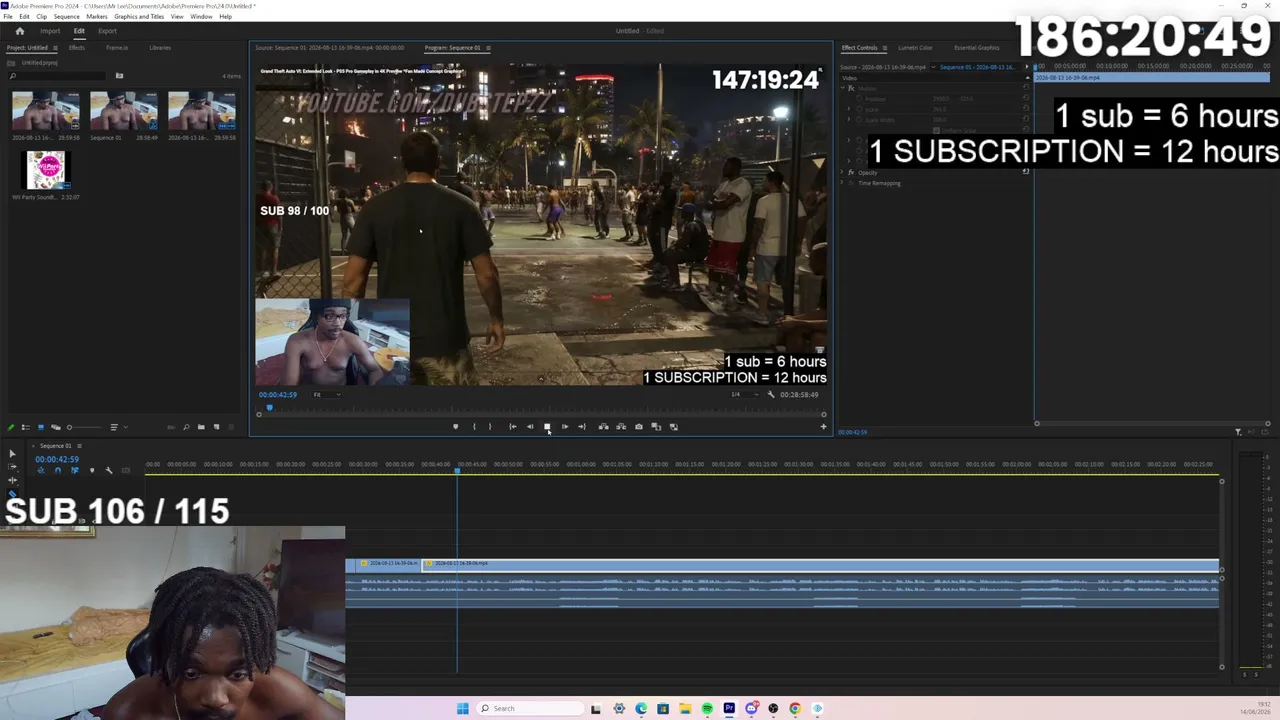This screenshot has width=1280, height=720.
Task: Click the Mark Out button
Action: click(x=490, y=427)
